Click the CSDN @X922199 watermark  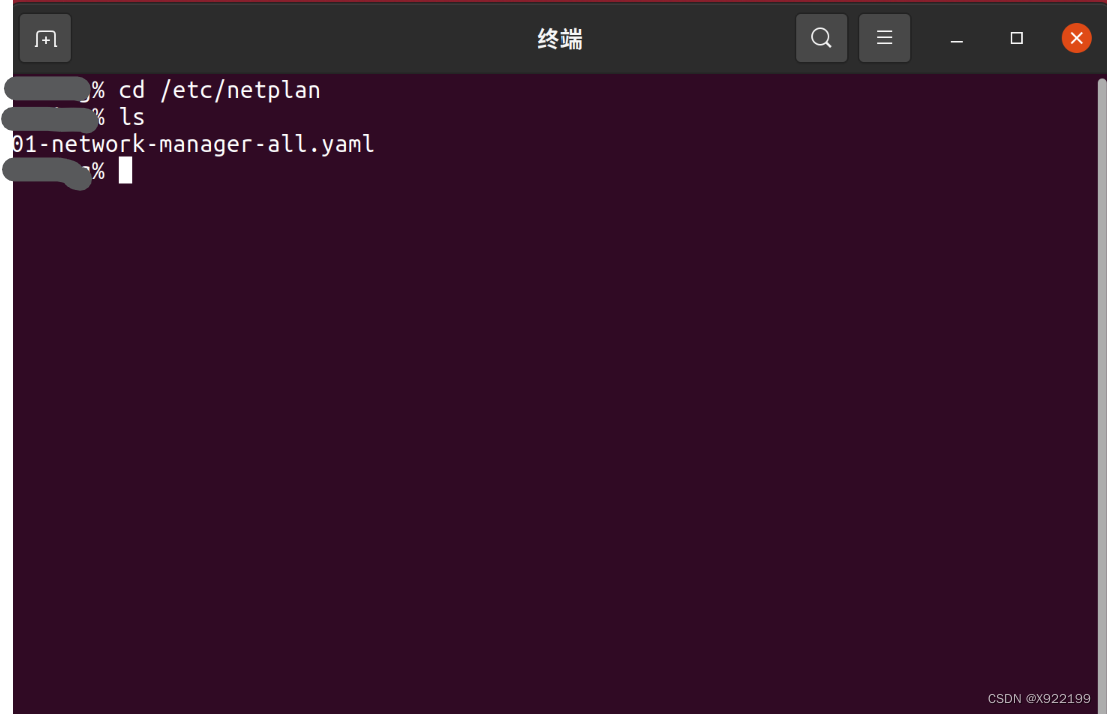click(1038, 698)
